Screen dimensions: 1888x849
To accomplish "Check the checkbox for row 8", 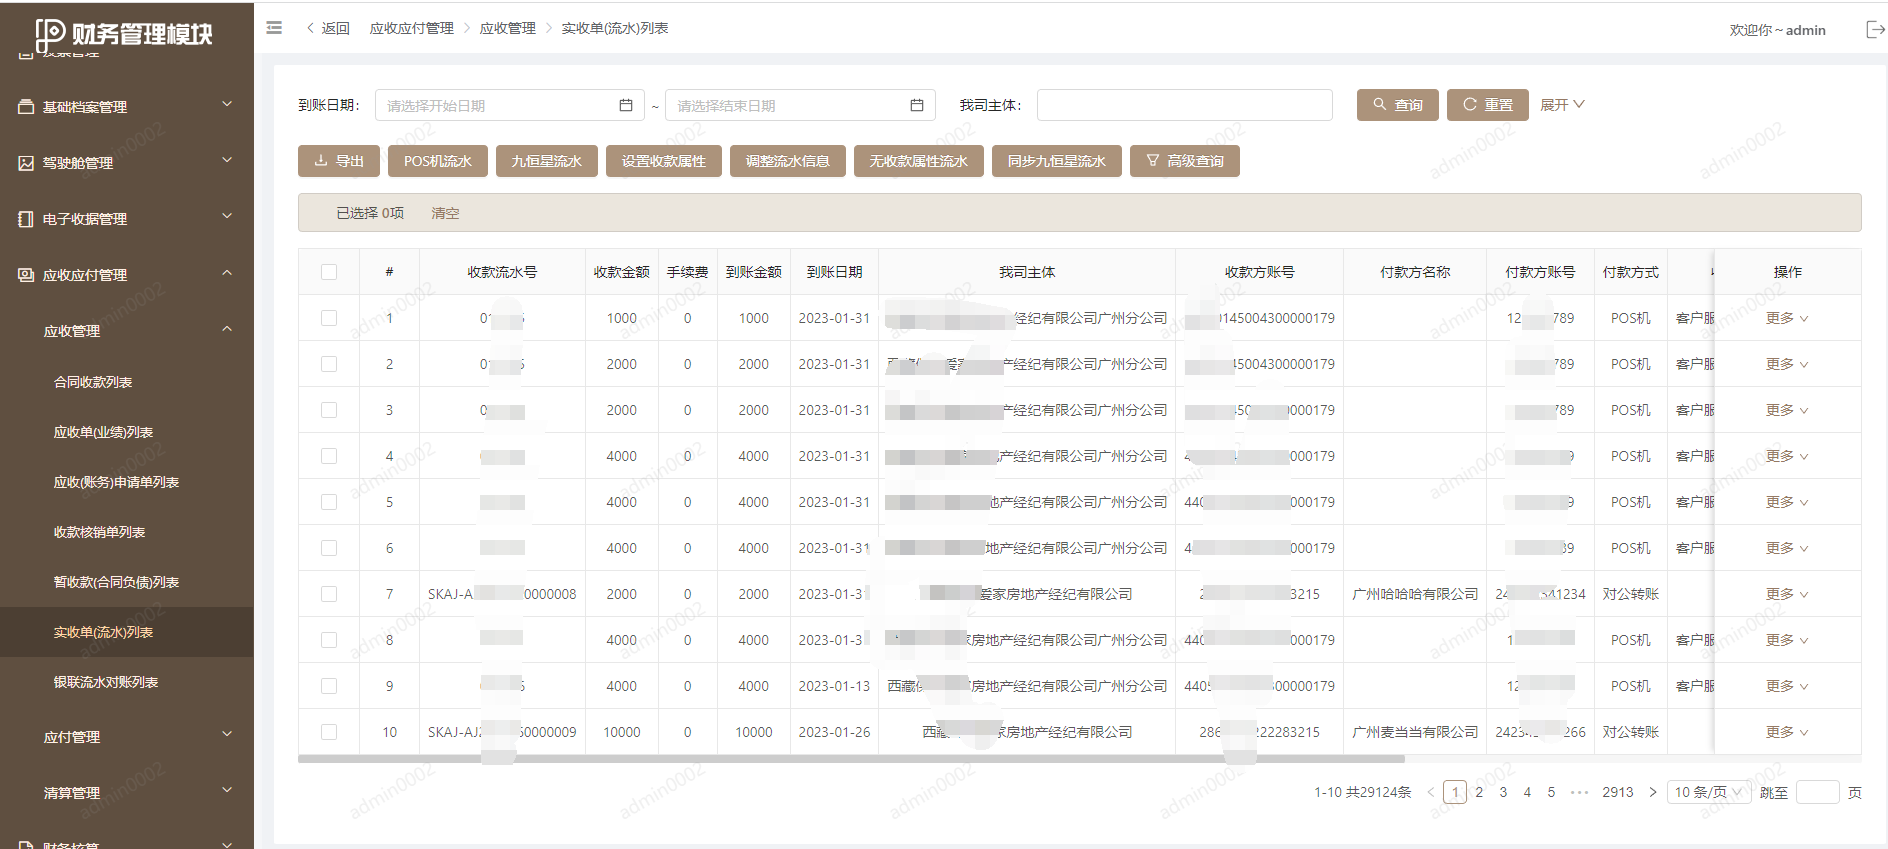I will tap(329, 640).
